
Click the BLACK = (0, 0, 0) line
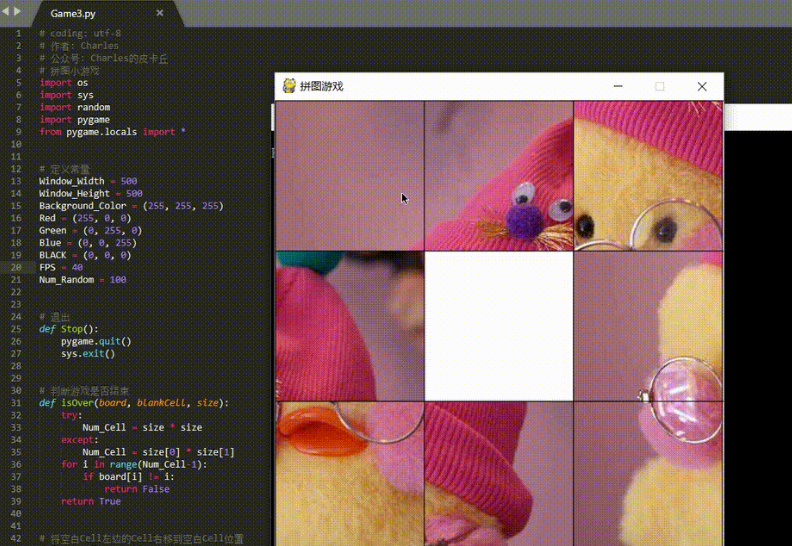tap(85, 255)
